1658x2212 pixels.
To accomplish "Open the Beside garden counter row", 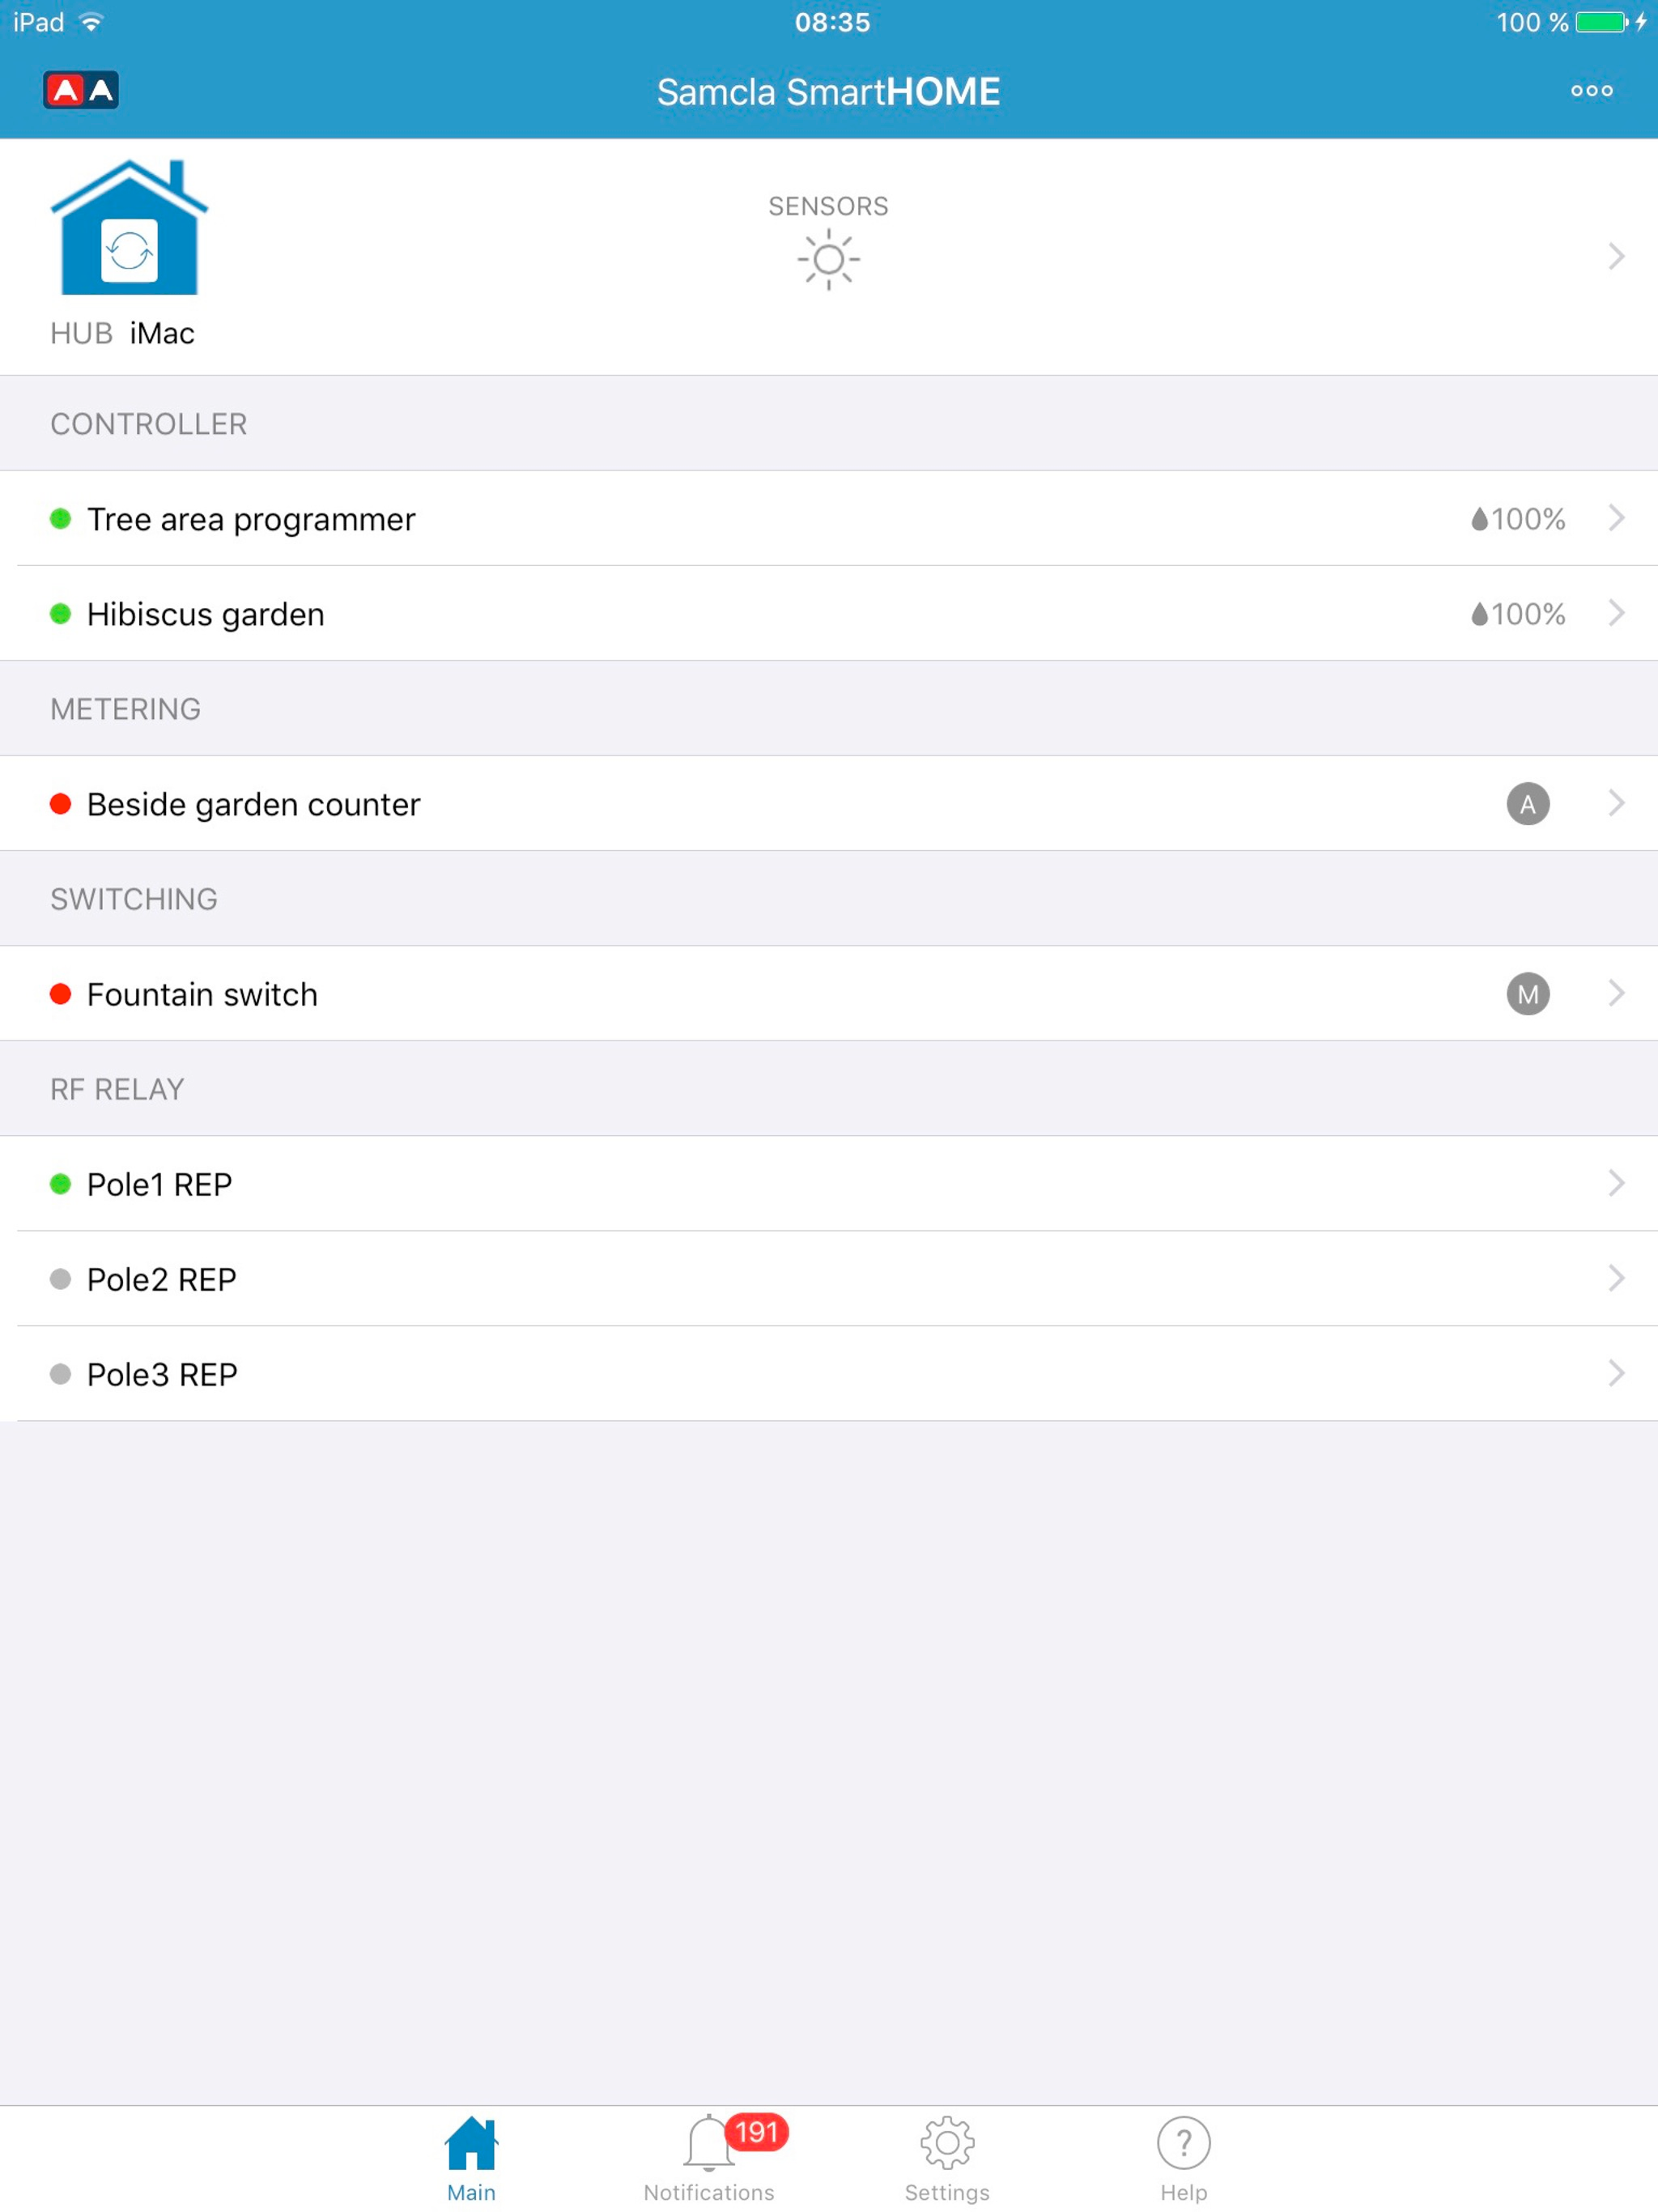I will (829, 804).
